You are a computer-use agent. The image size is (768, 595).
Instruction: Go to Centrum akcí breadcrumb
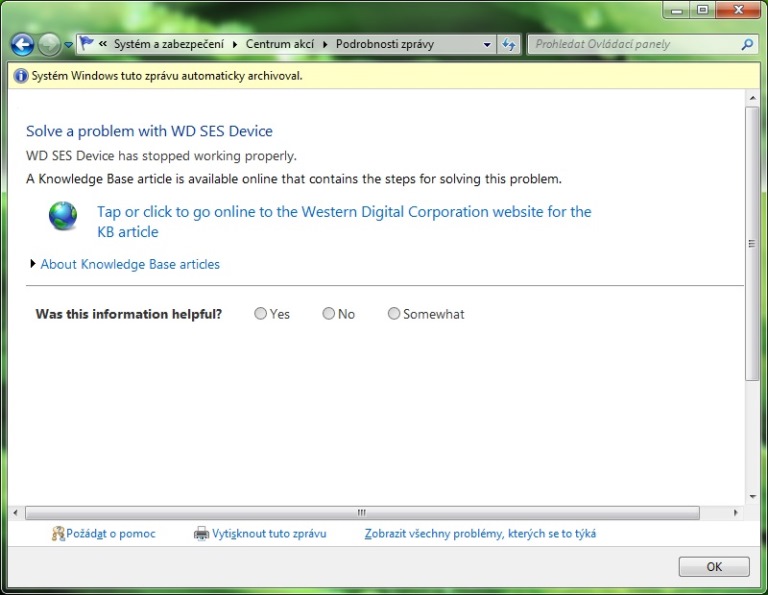pyautogui.click(x=280, y=44)
